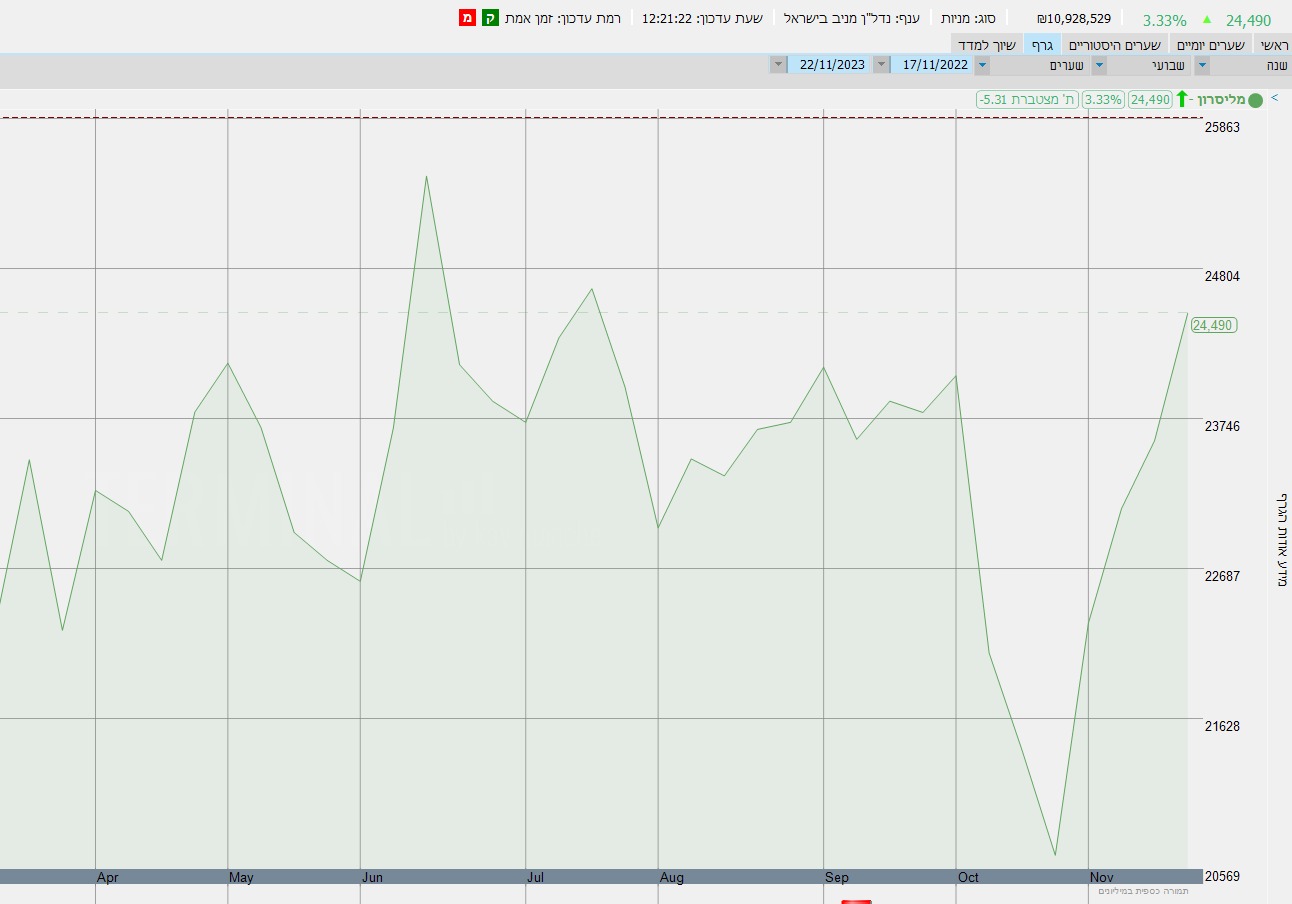Screen dimensions: 1292x904
Task: Click the Sep marker on the time axis
Action: 837,877
